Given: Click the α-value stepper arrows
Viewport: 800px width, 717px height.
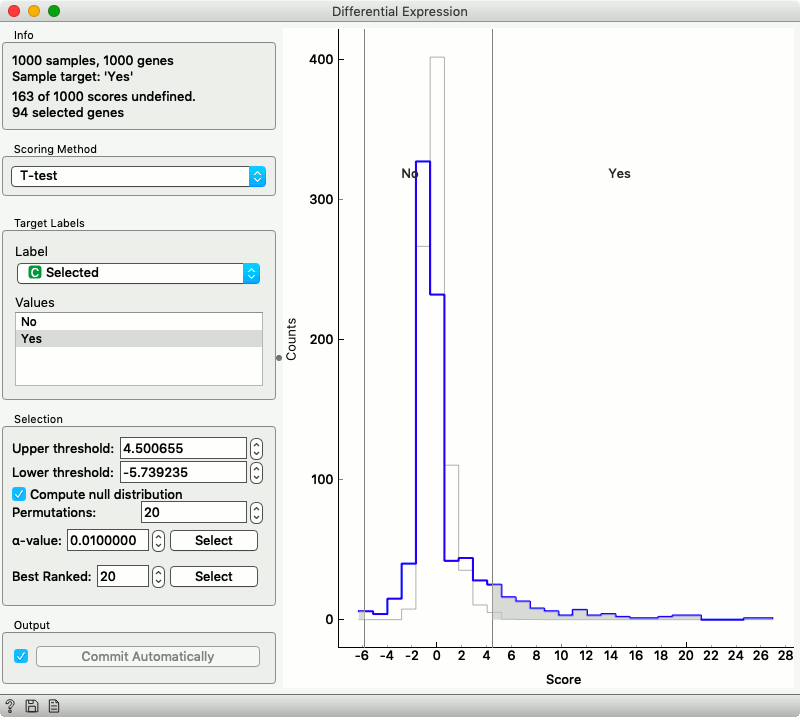Looking at the screenshot, I should point(159,540).
